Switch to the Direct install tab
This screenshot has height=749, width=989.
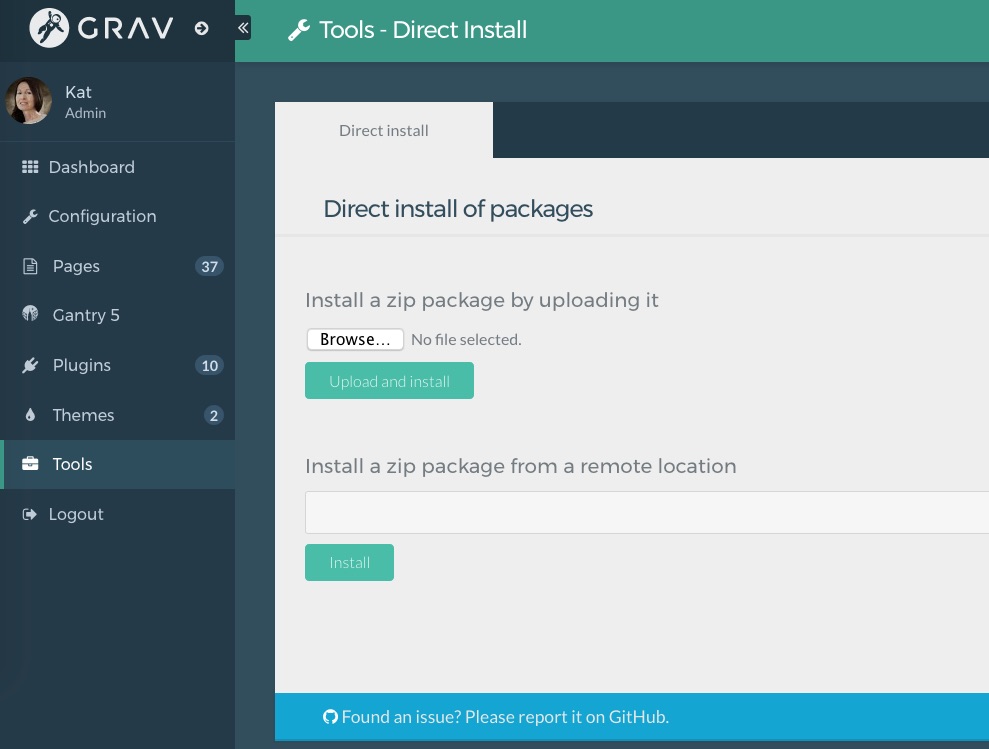point(383,130)
